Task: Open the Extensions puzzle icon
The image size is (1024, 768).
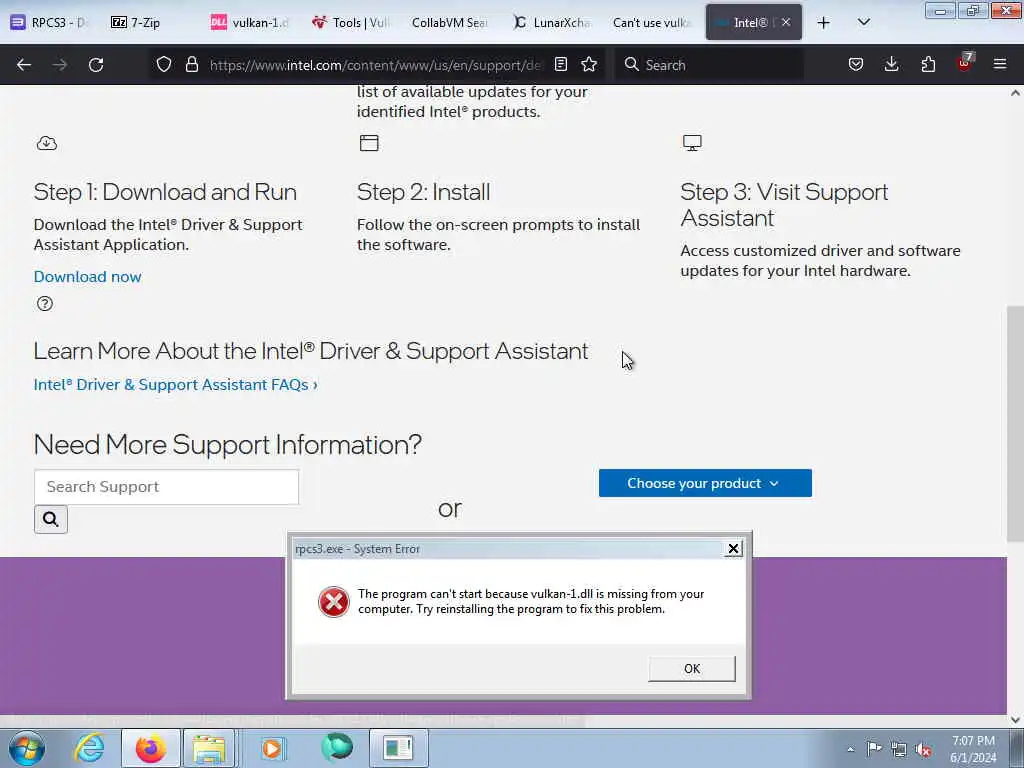Action: point(928,64)
